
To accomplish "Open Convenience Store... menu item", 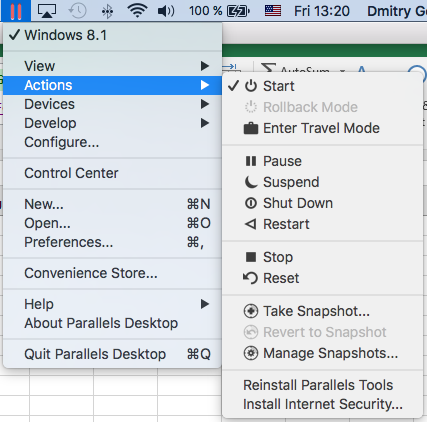I will coord(113,273).
